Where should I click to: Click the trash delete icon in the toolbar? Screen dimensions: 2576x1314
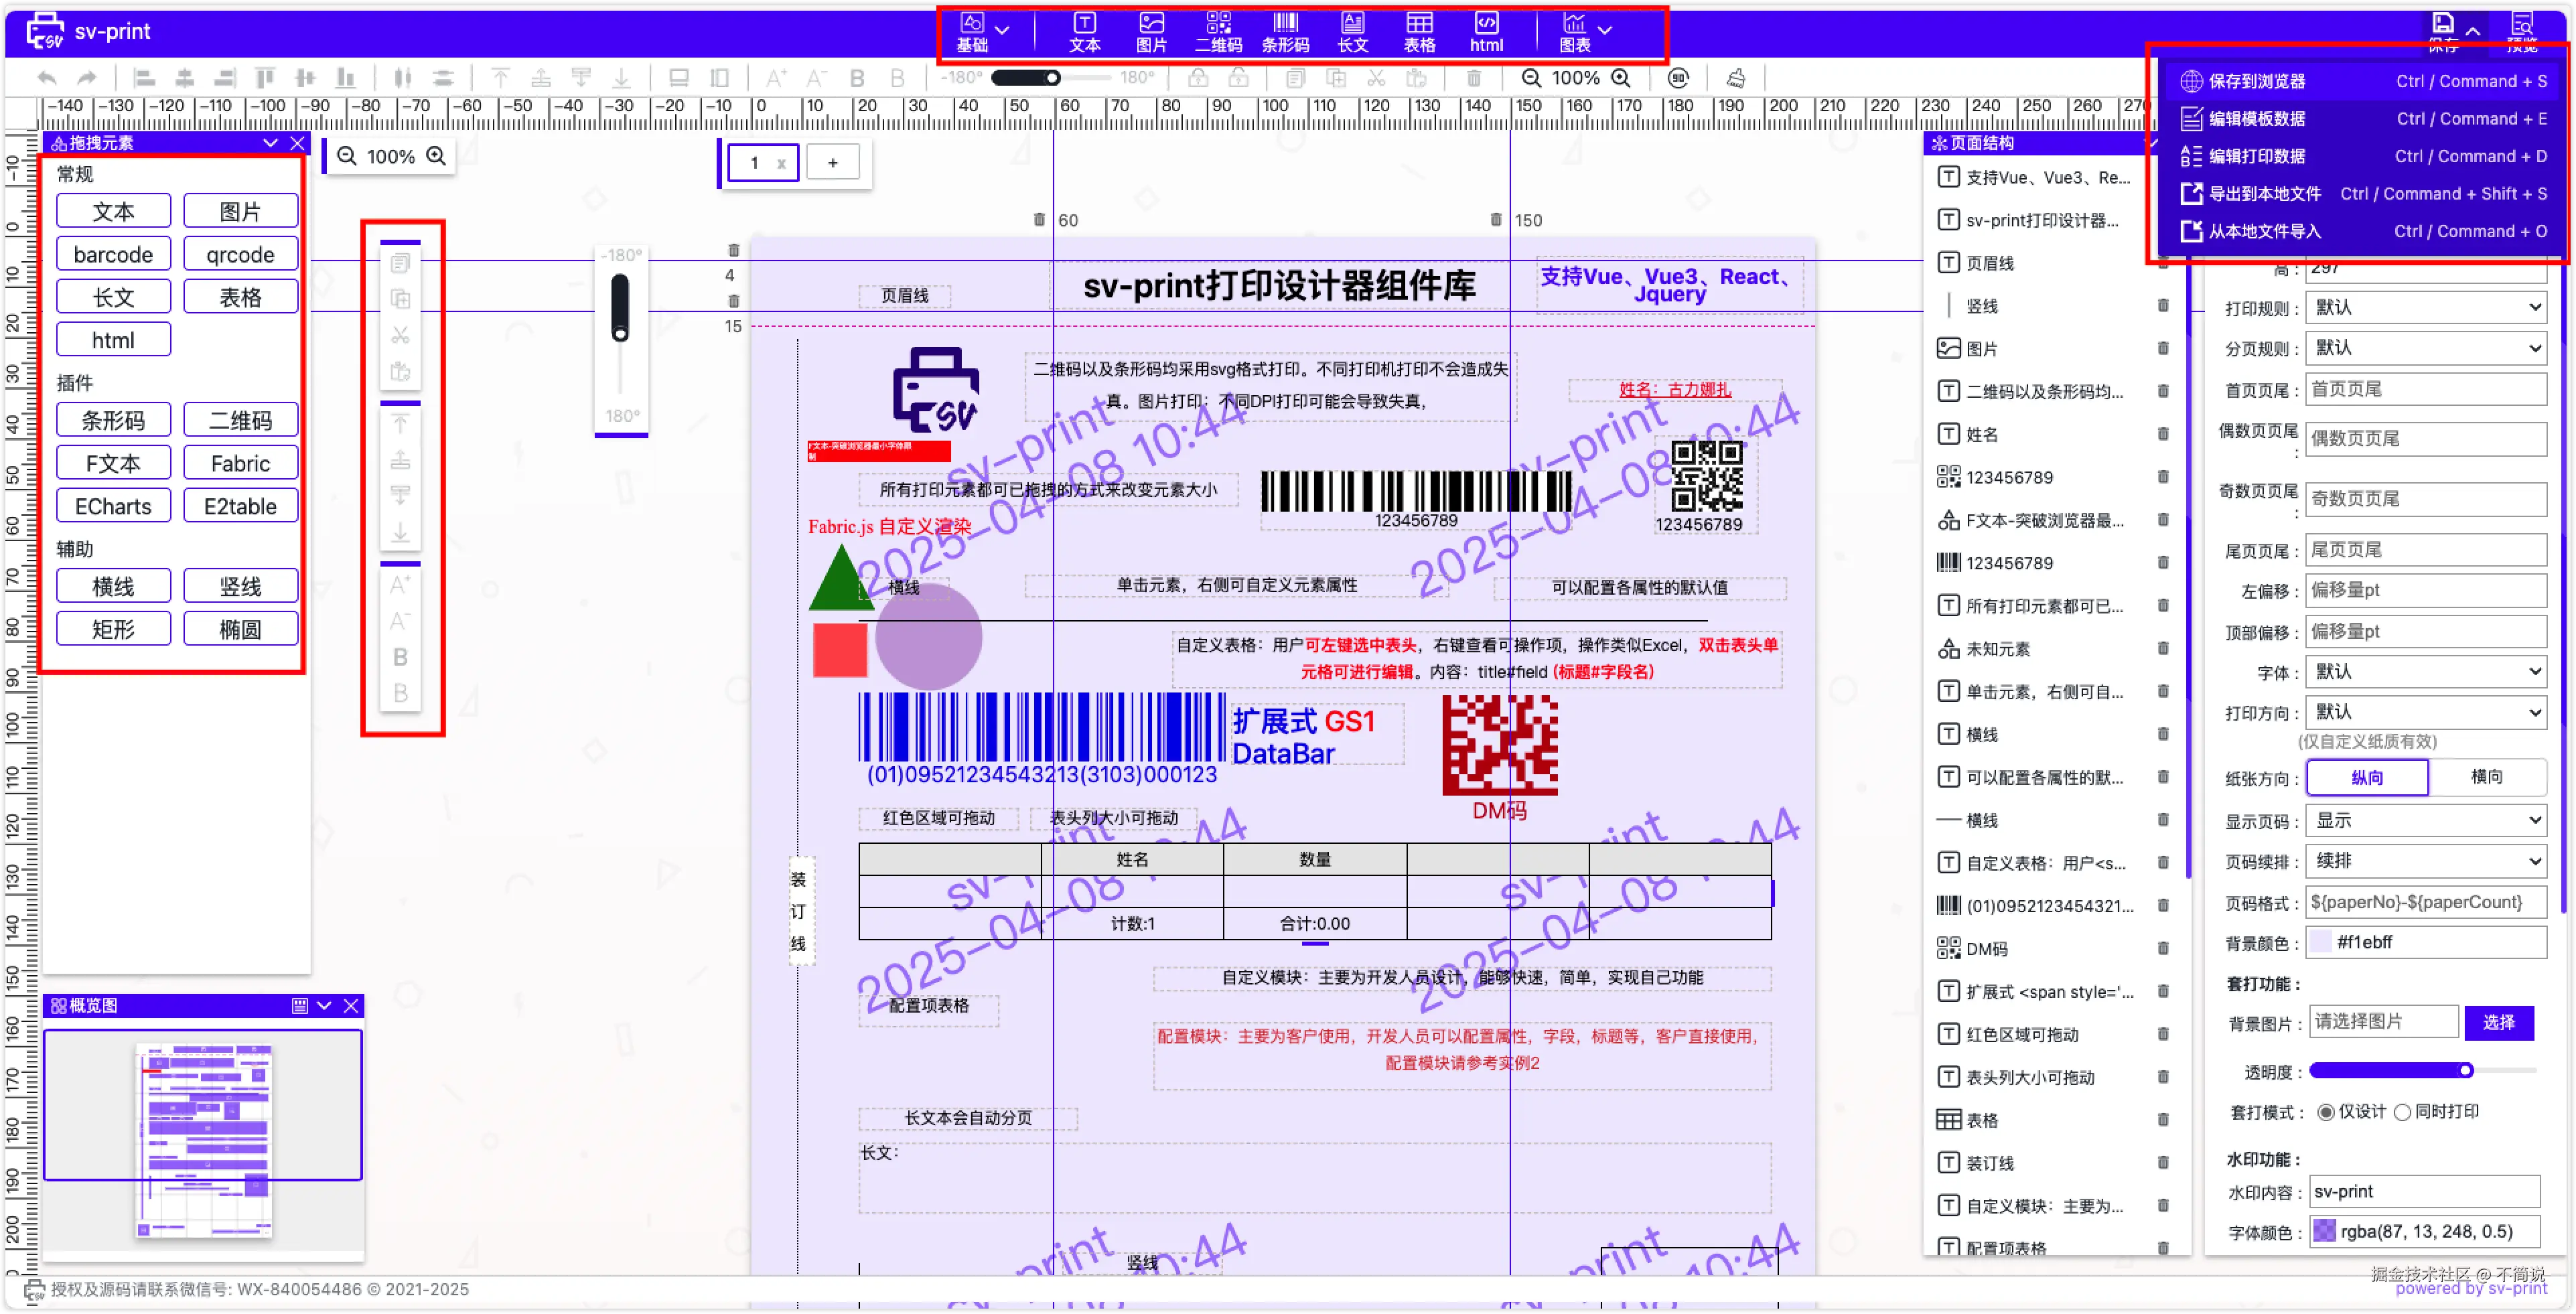(x=1474, y=78)
